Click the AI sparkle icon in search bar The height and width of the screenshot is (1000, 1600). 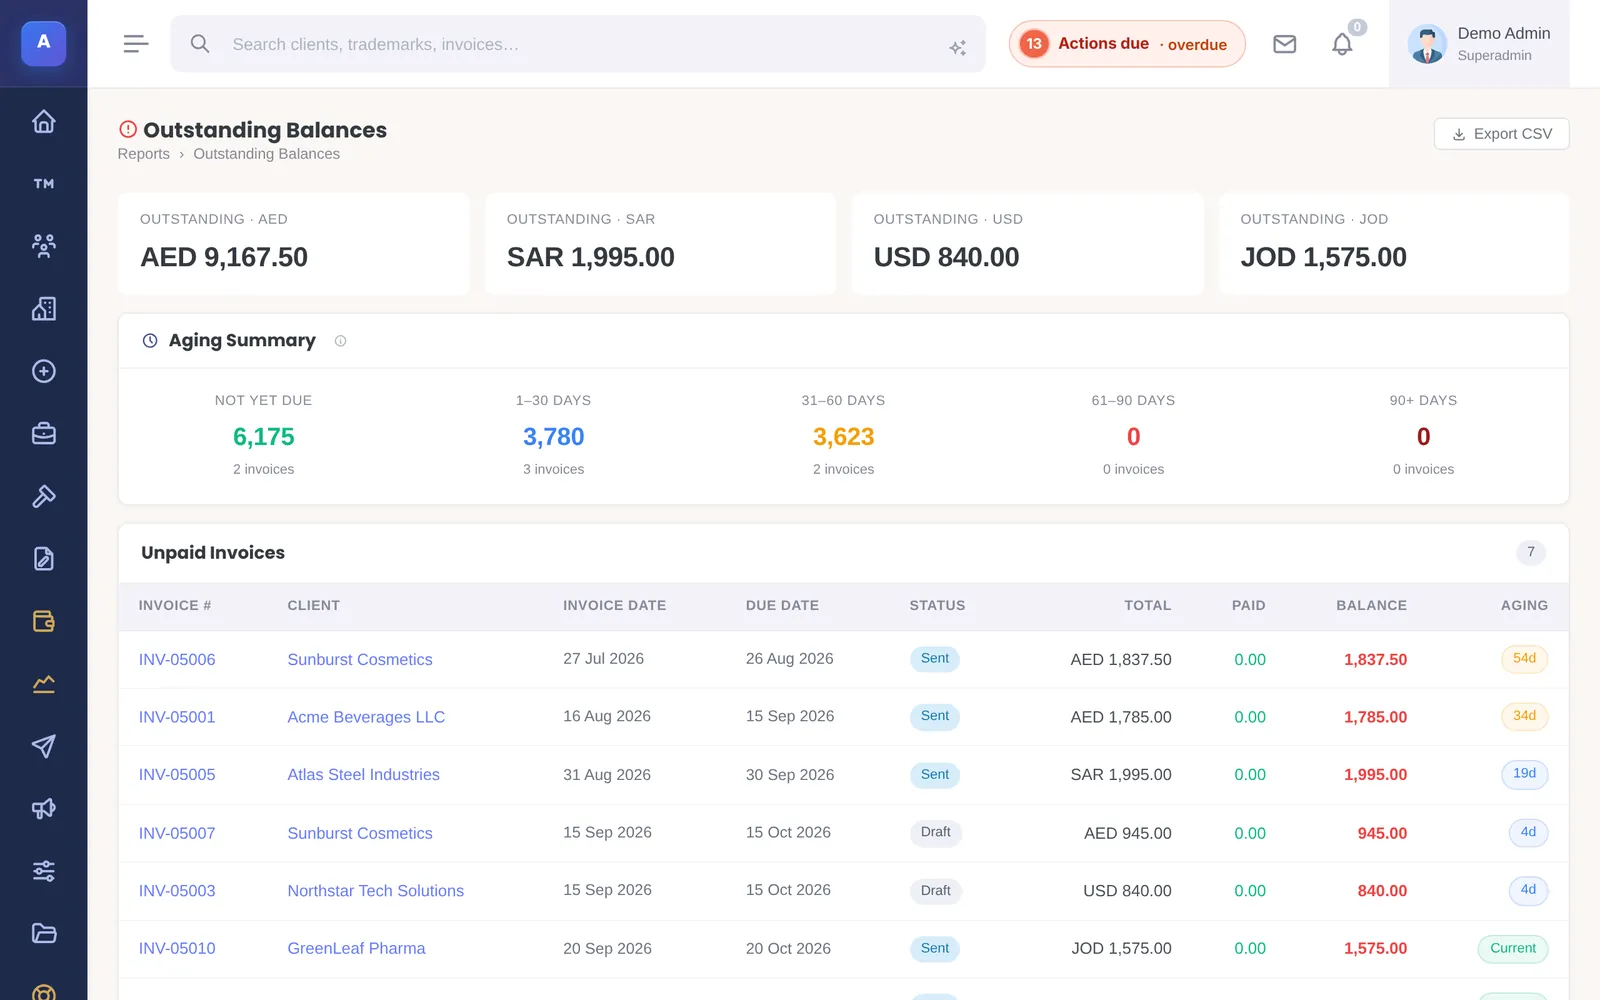[x=957, y=46]
